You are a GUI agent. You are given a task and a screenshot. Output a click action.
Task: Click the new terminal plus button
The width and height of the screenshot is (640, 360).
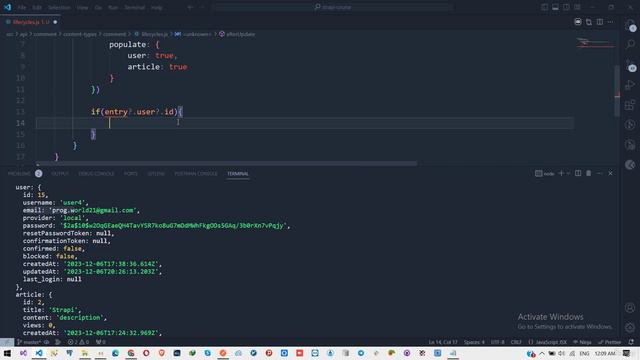coord(561,173)
